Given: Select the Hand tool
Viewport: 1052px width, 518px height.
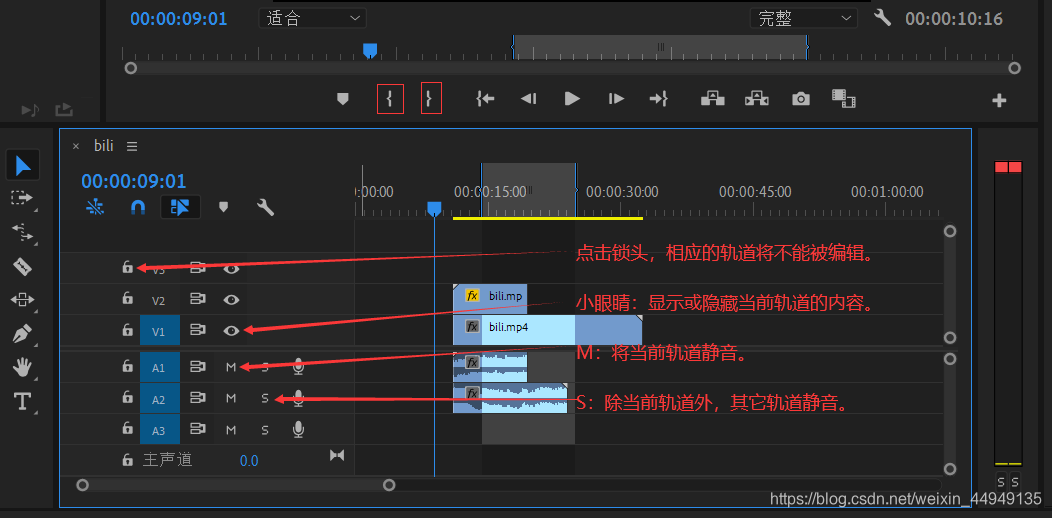Looking at the screenshot, I should click(x=23, y=367).
